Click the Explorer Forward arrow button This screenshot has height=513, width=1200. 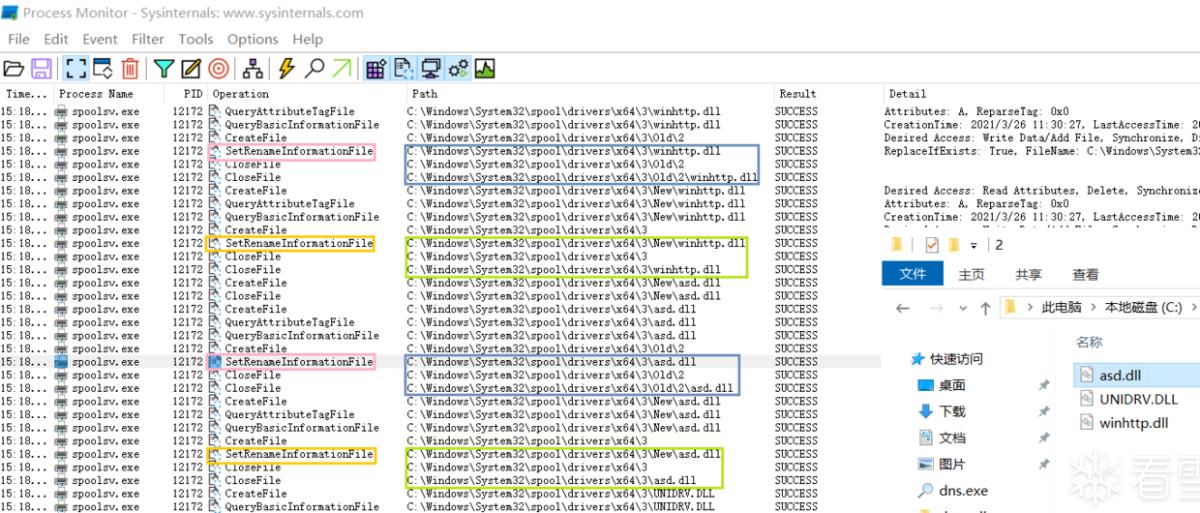(937, 307)
